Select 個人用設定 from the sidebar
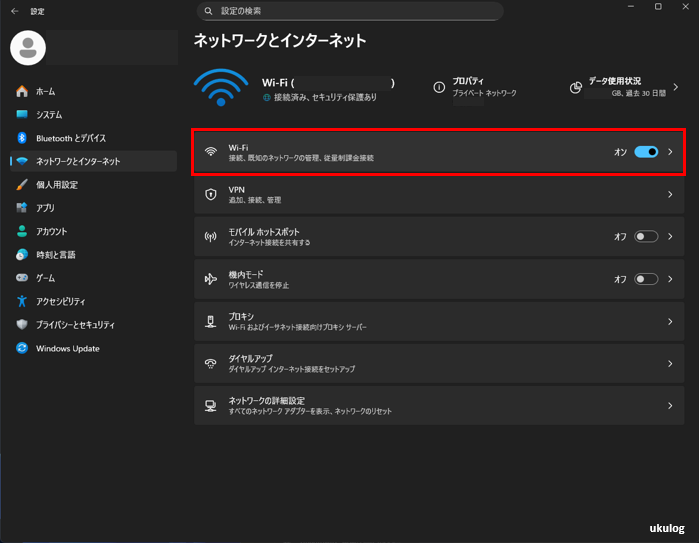 (56, 185)
